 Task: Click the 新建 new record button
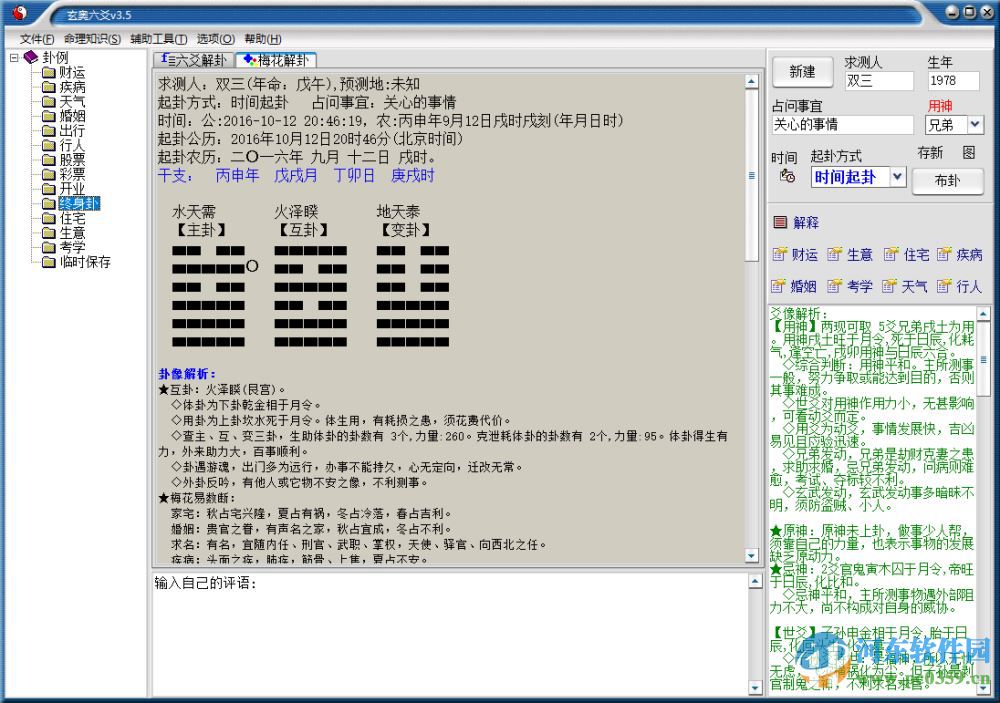click(x=802, y=72)
